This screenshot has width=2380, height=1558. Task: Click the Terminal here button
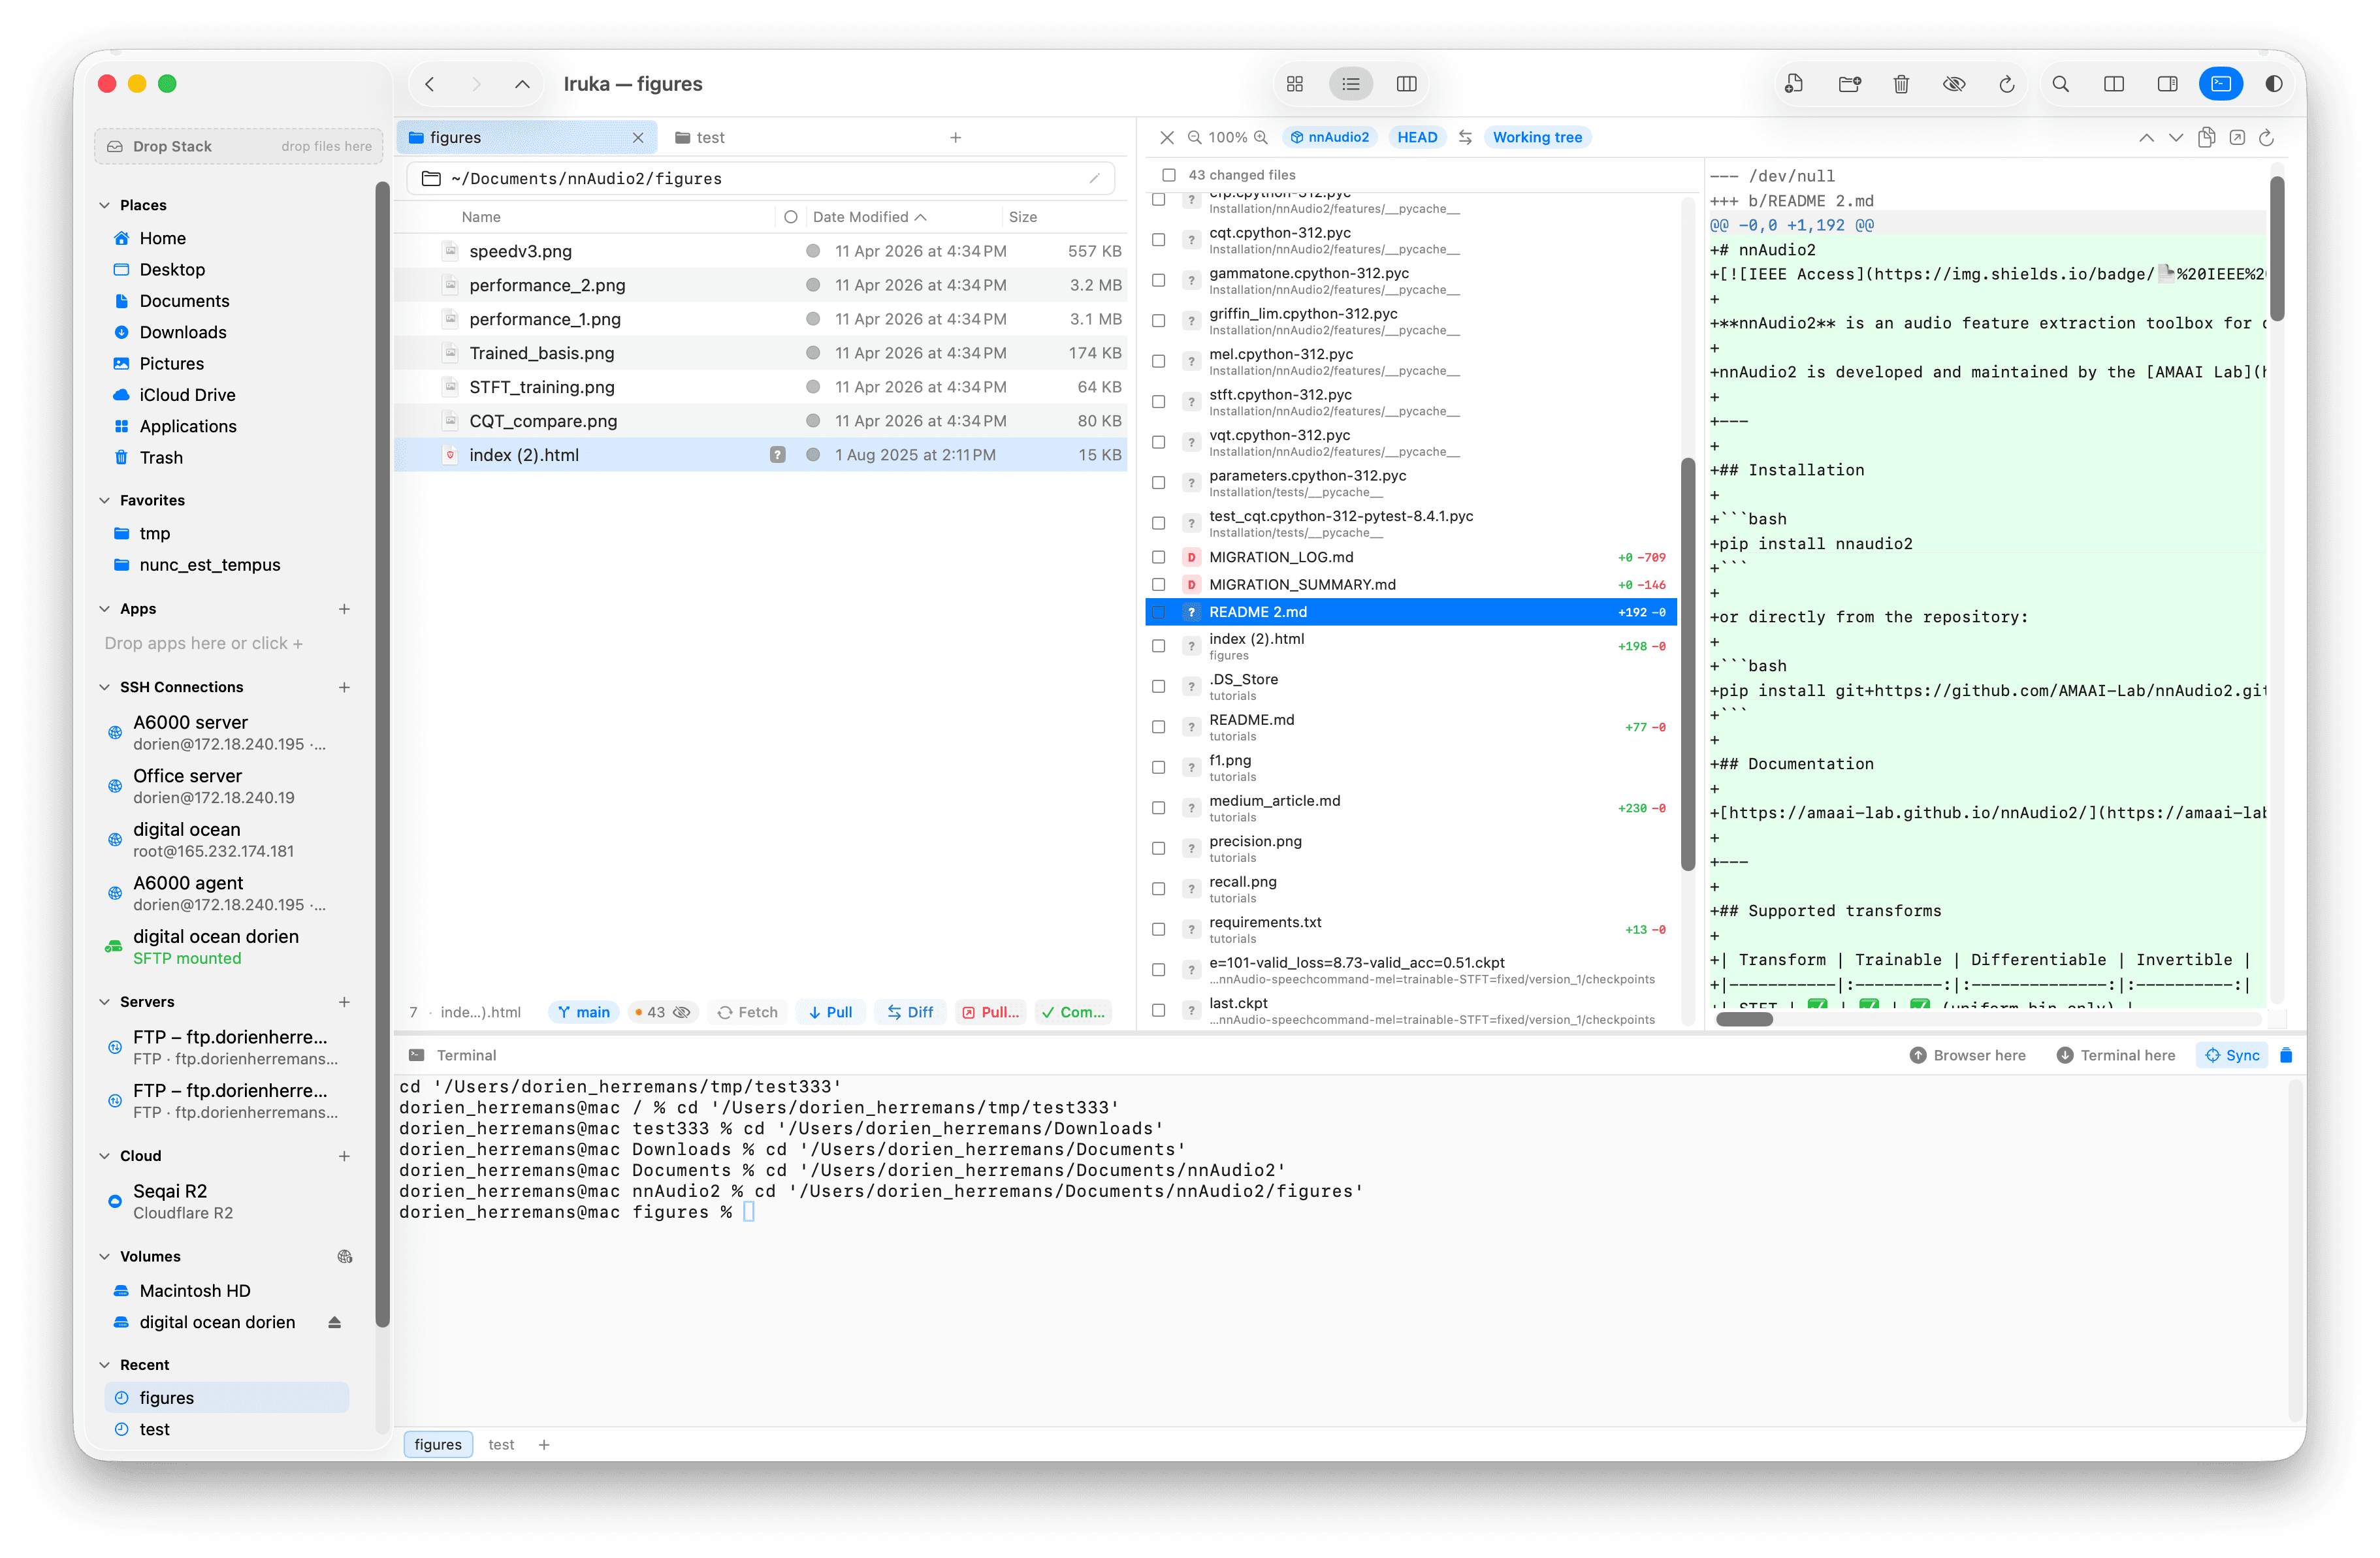(2116, 1055)
